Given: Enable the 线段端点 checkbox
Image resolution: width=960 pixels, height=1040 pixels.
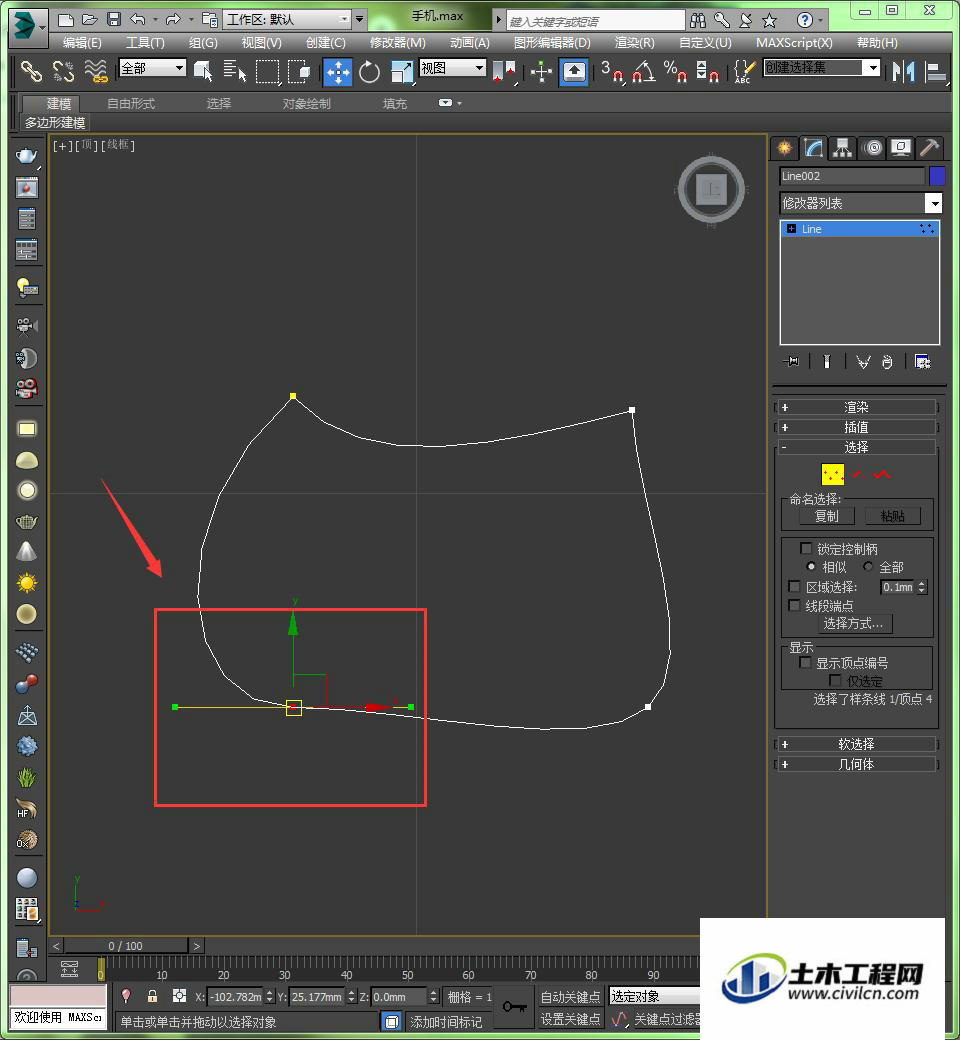Looking at the screenshot, I should pyautogui.click(x=793, y=605).
